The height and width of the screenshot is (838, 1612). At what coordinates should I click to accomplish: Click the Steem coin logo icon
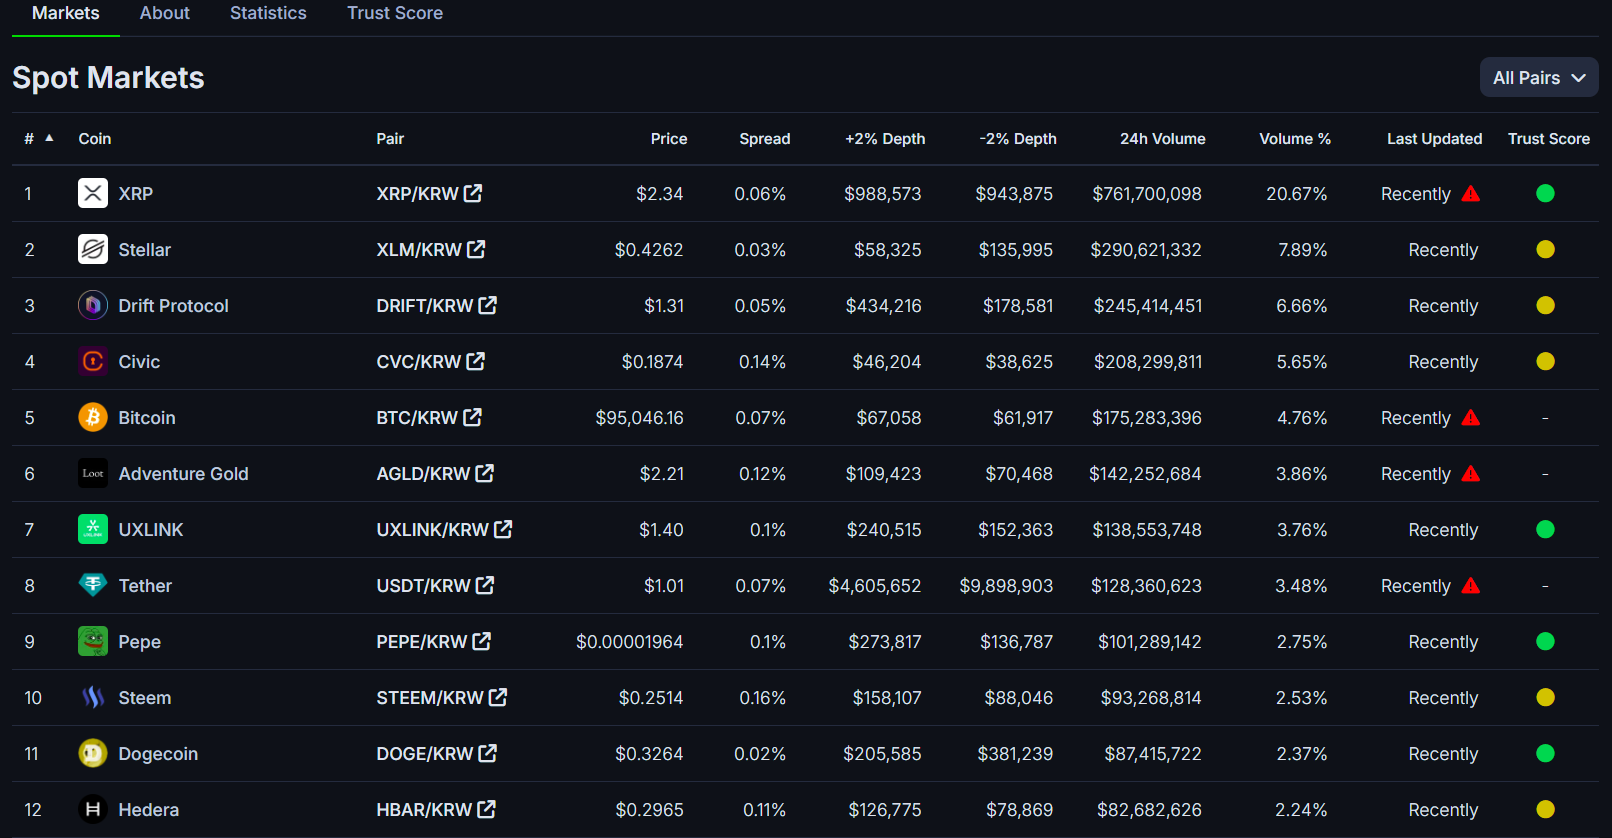[93, 697]
